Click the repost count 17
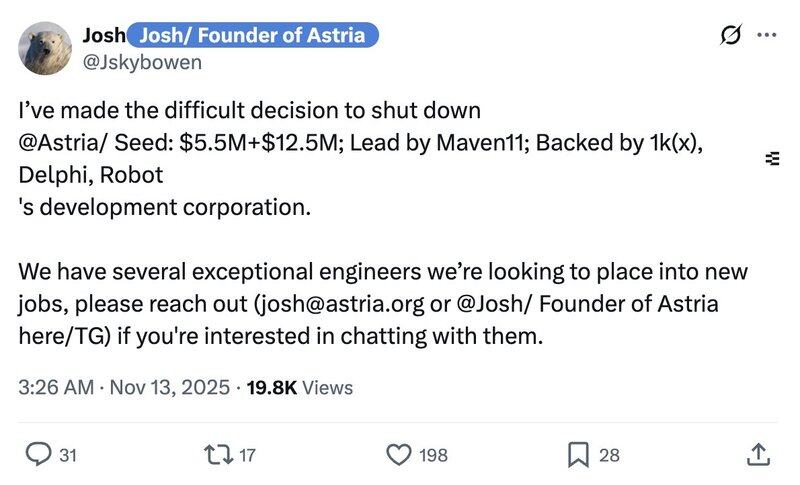The width and height of the screenshot is (800, 485). (x=248, y=456)
